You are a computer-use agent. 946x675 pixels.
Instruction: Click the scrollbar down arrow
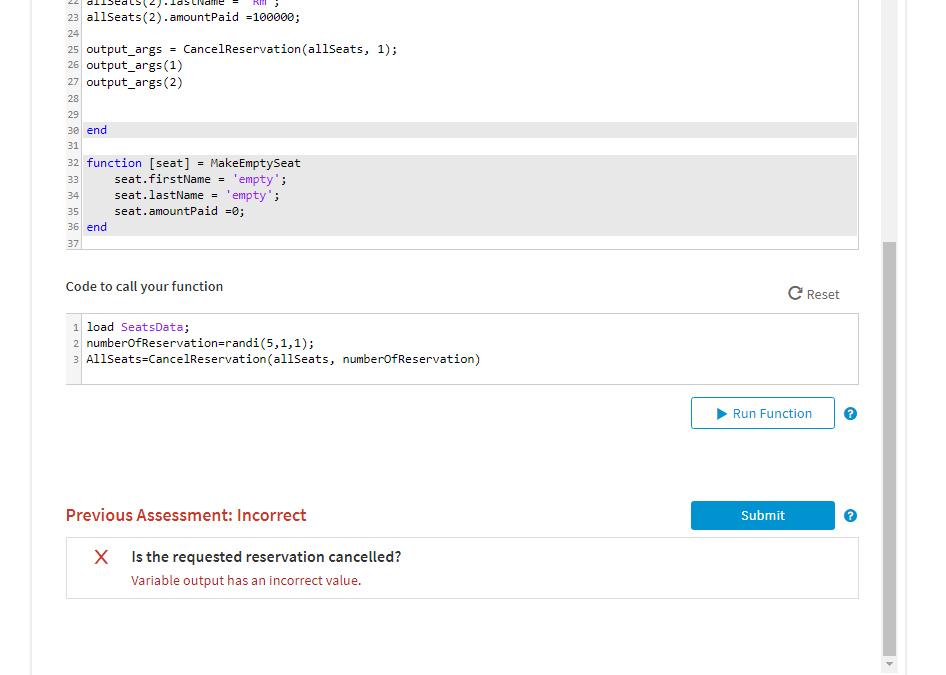tap(889, 663)
